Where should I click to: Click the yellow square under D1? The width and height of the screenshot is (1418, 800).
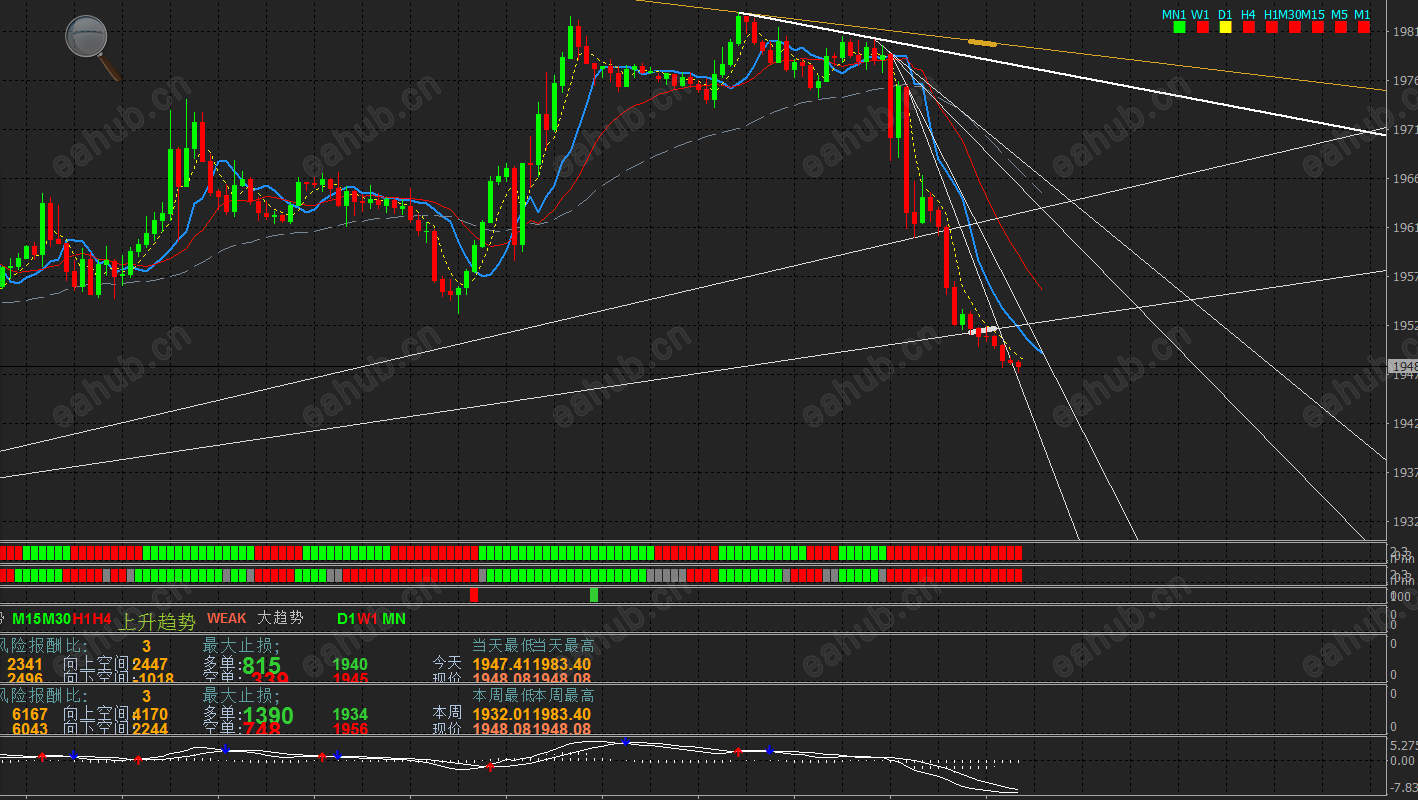tap(1225, 28)
